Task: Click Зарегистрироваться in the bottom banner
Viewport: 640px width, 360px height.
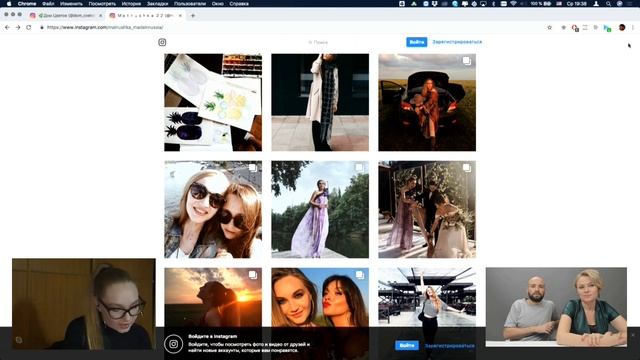Action: click(449, 346)
